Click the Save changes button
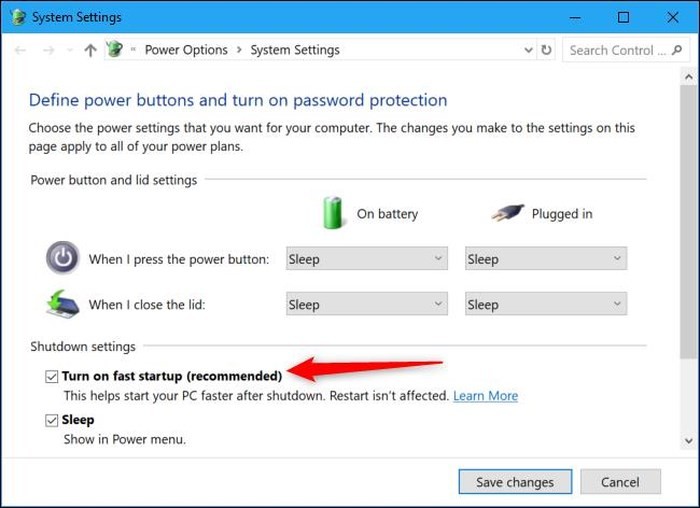This screenshot has width=700, height=508. (x=514, y=482)
